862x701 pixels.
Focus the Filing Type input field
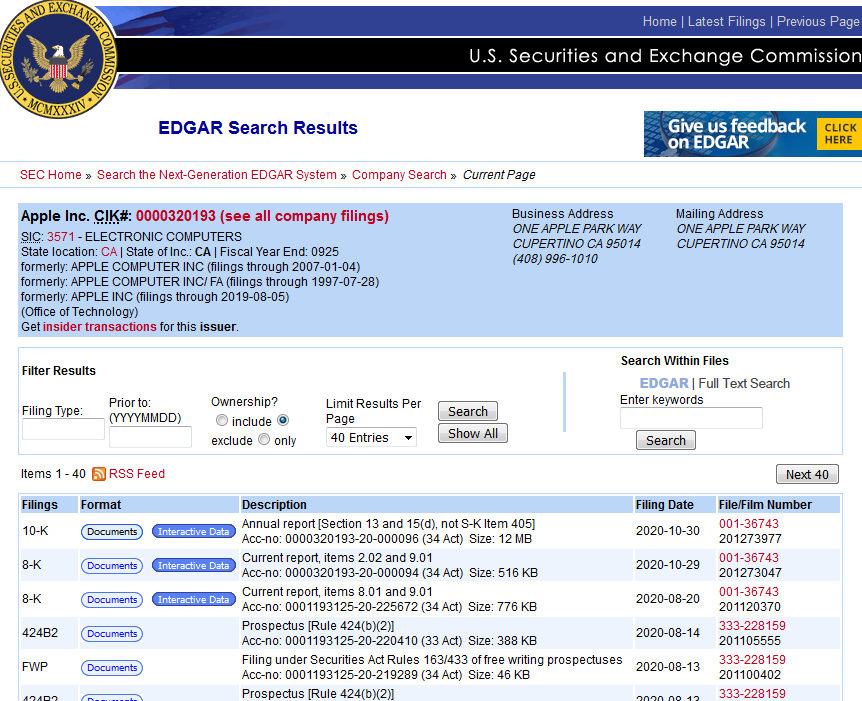tap(63, 429)
